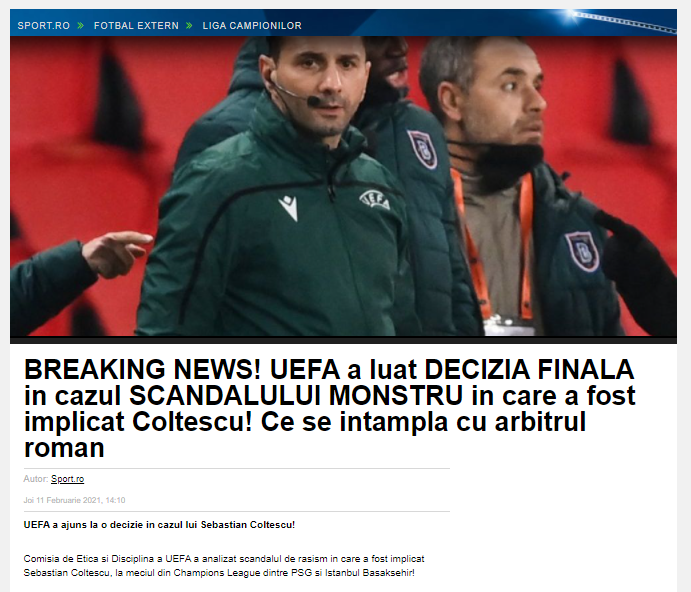The height and width of the screenshot is (592, 691).
Task: Click the green chevron after SPORT.RO
Action: pyautogui.click(x=81, y=26)
